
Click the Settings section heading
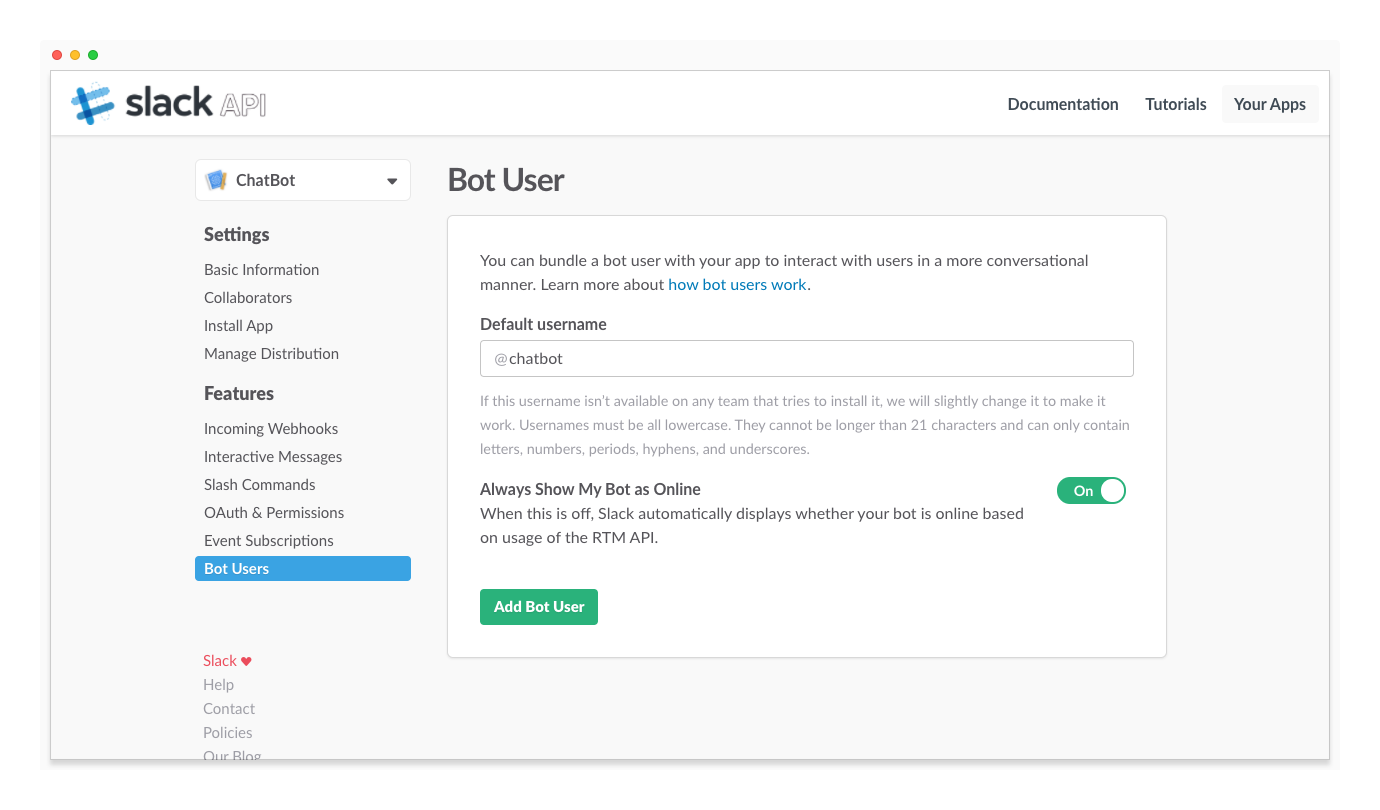[237, 235]
